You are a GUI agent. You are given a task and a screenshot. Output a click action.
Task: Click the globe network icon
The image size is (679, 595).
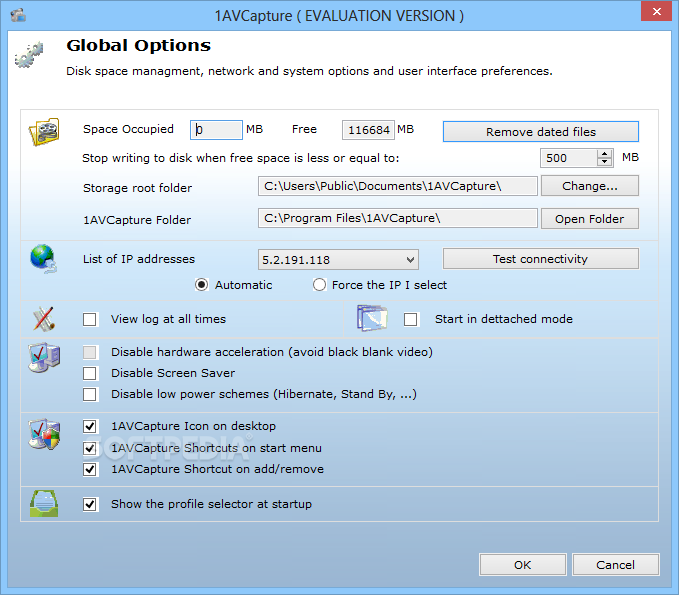[43, 259]
